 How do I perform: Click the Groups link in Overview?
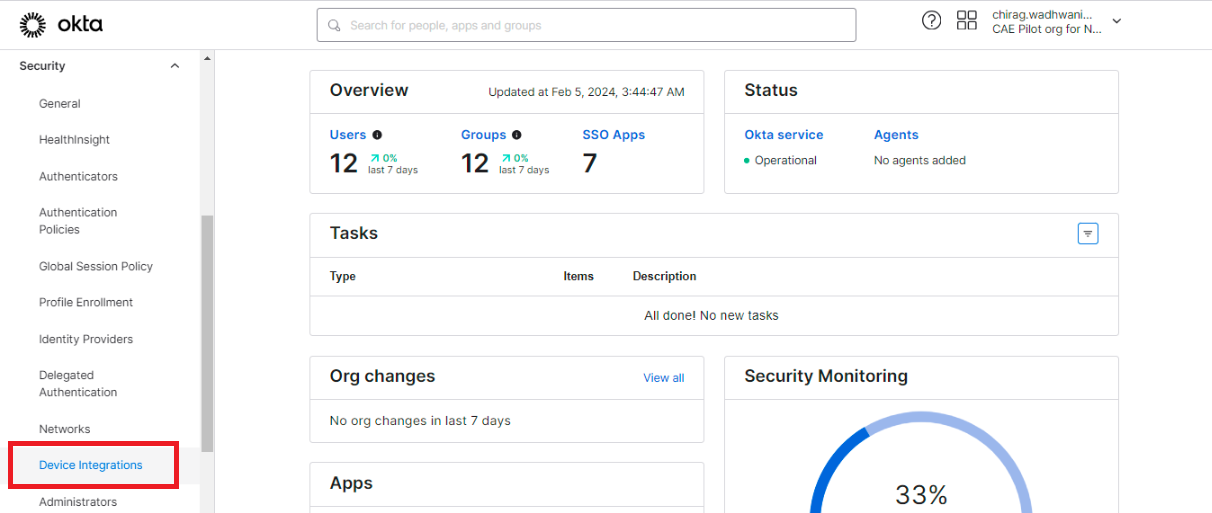click(484, 135)
